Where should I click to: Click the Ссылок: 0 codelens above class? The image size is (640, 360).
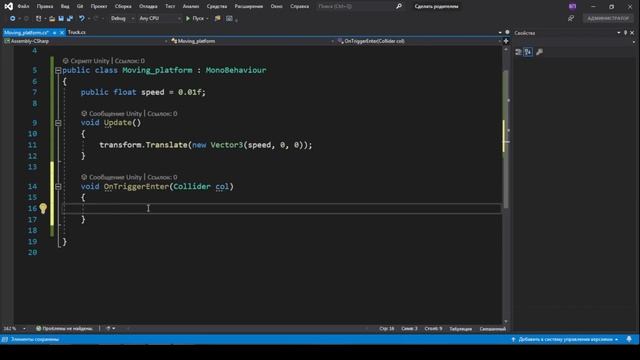(x=130, y=61)
